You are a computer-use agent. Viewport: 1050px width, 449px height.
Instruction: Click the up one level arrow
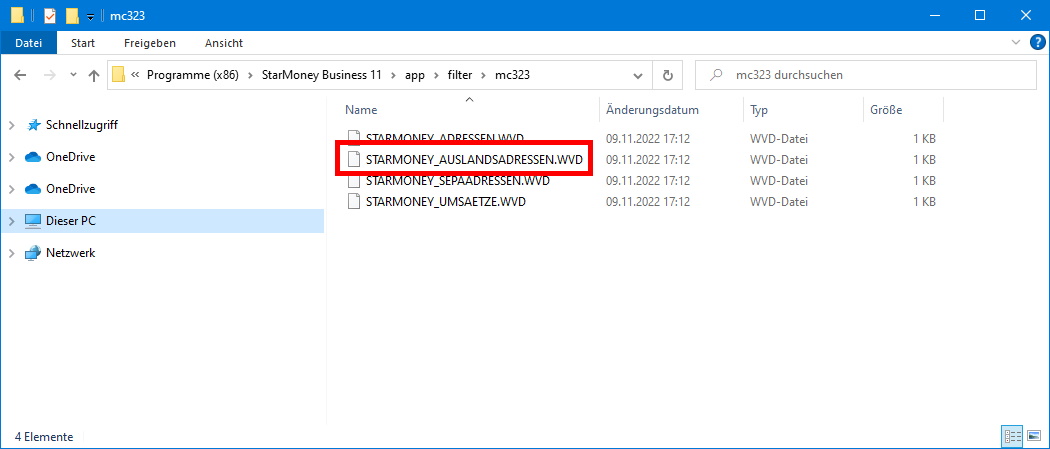(x=94, y=75)
